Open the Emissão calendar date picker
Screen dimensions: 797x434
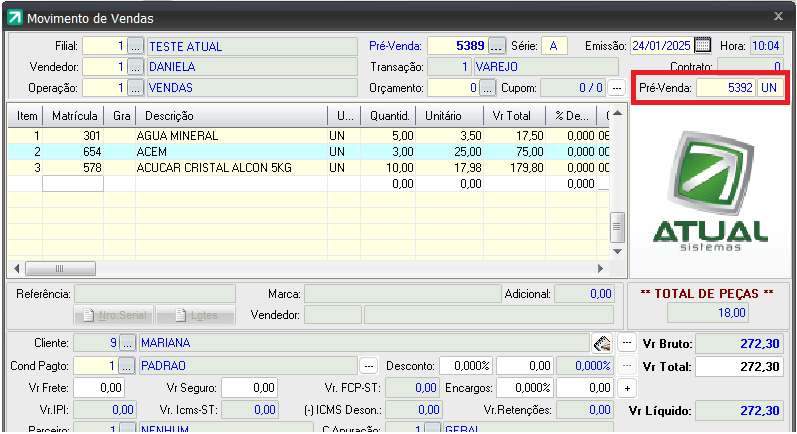tap(702, 46)
